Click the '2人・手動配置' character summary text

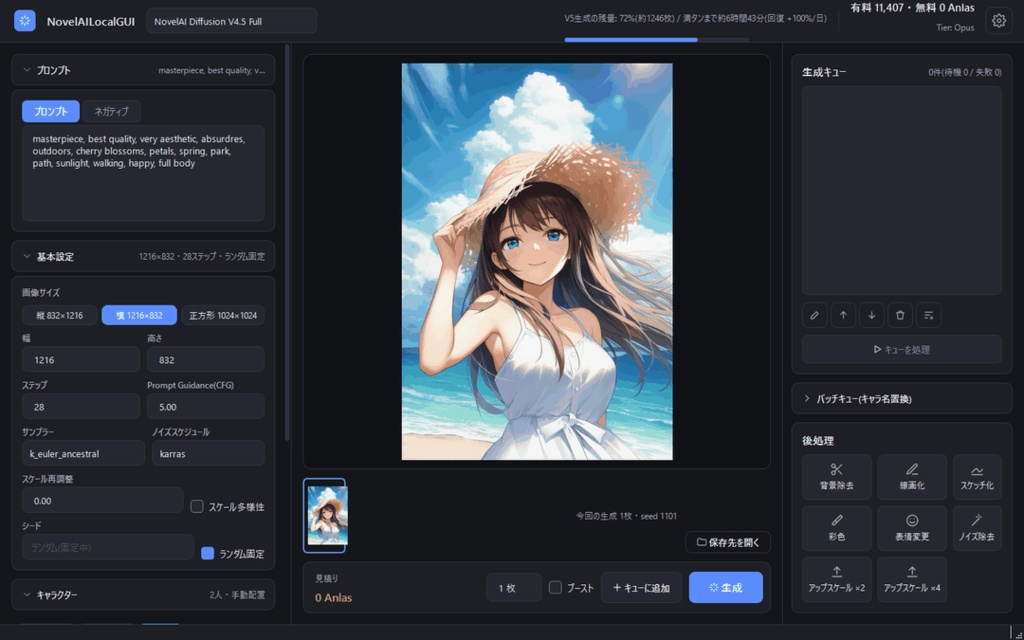coord(237,595)
